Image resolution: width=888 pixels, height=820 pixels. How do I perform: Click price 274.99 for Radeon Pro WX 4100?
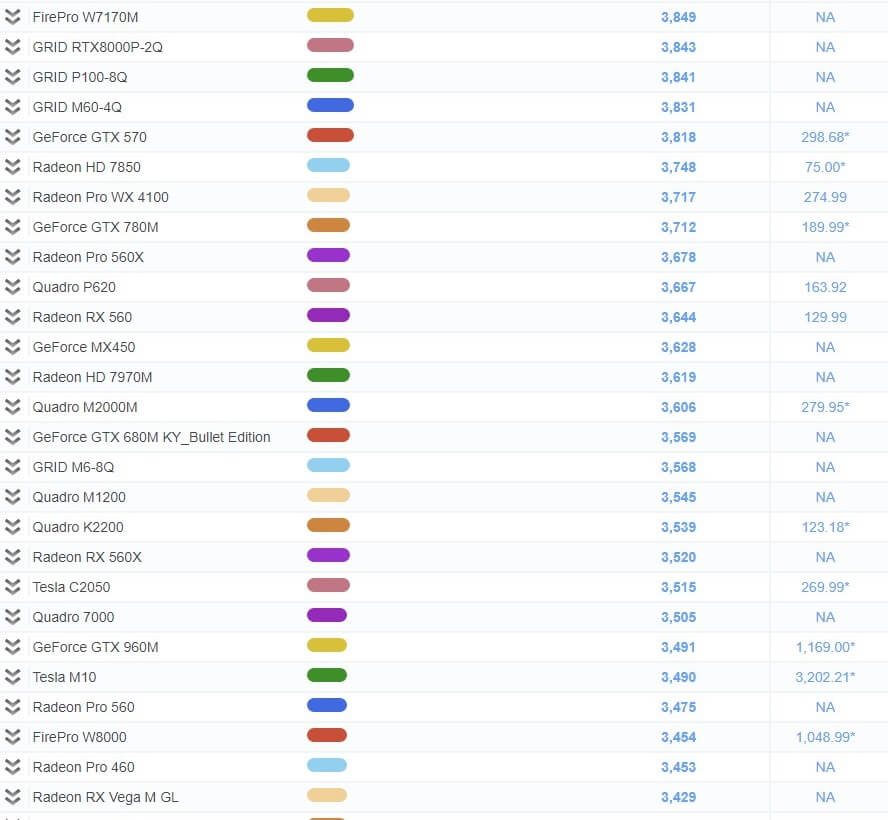(x=825, y=198)
